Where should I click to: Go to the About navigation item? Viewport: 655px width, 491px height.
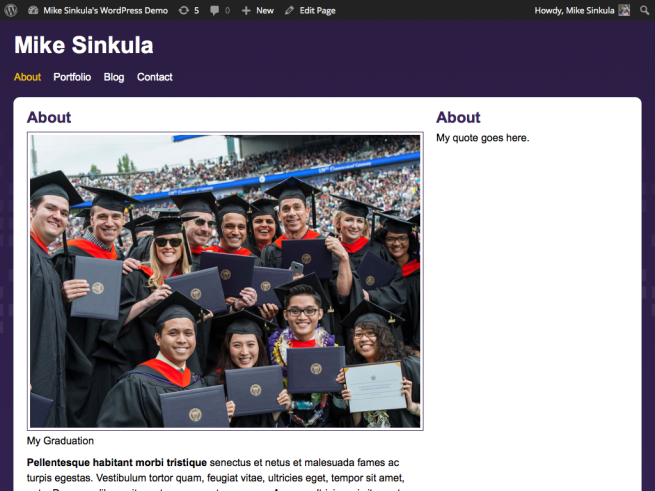tap(27, 77)
